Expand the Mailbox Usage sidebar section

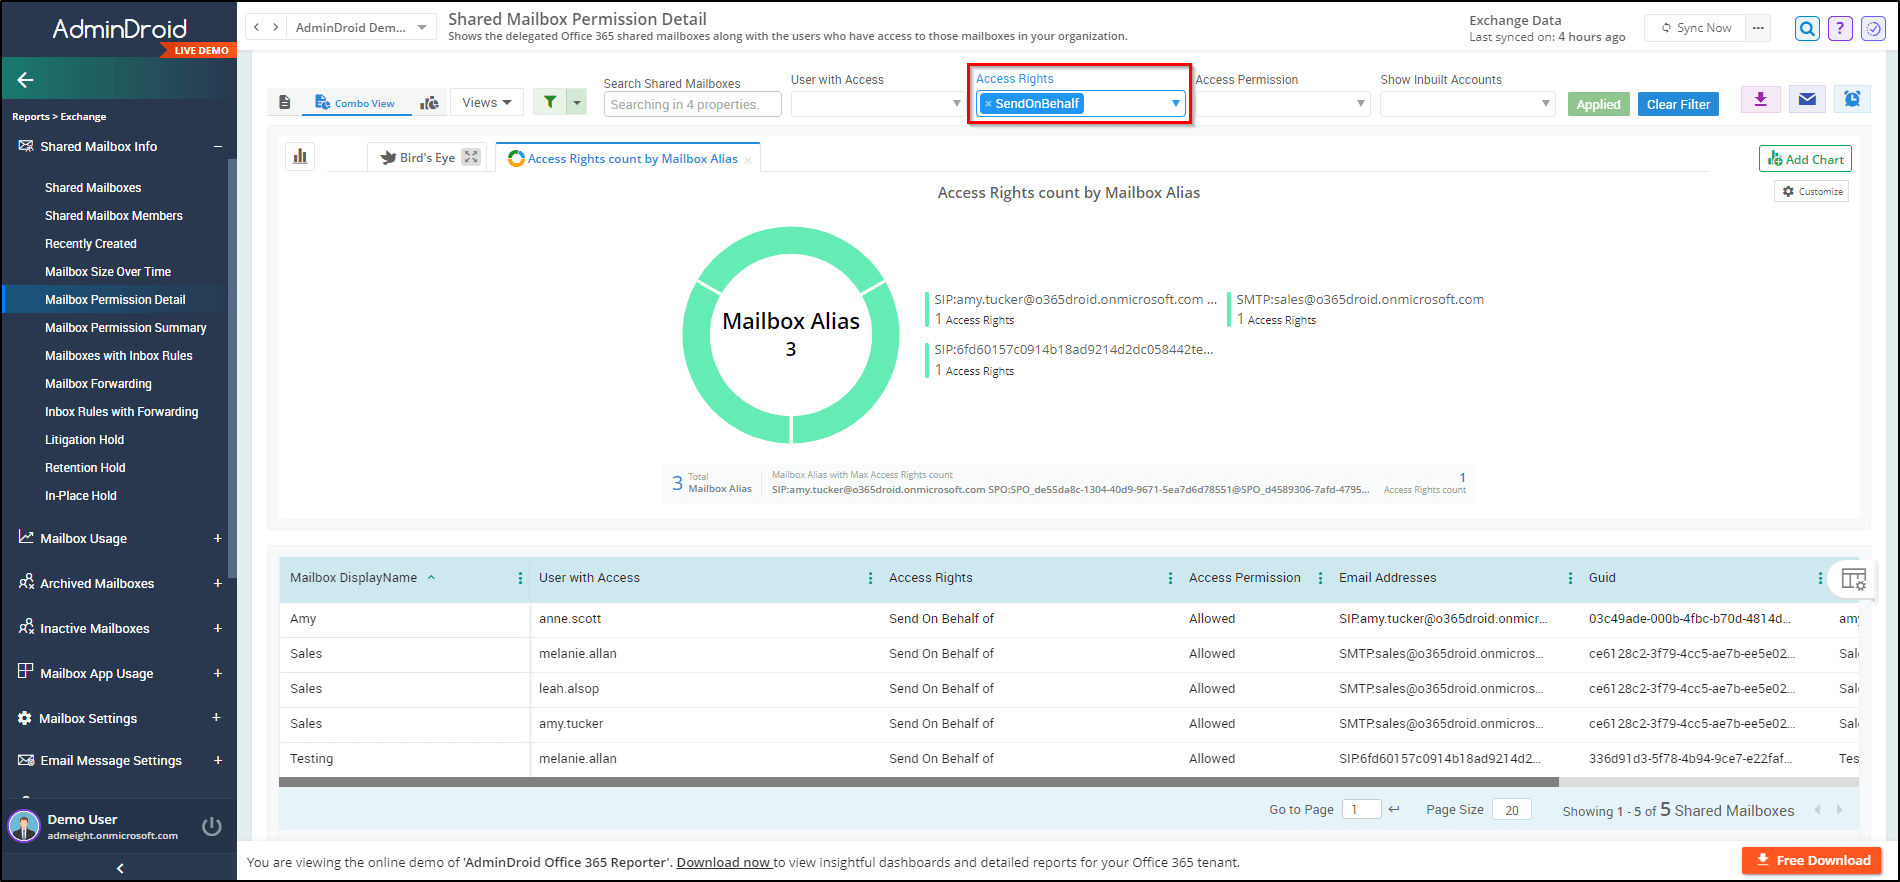tap(217, 538)
